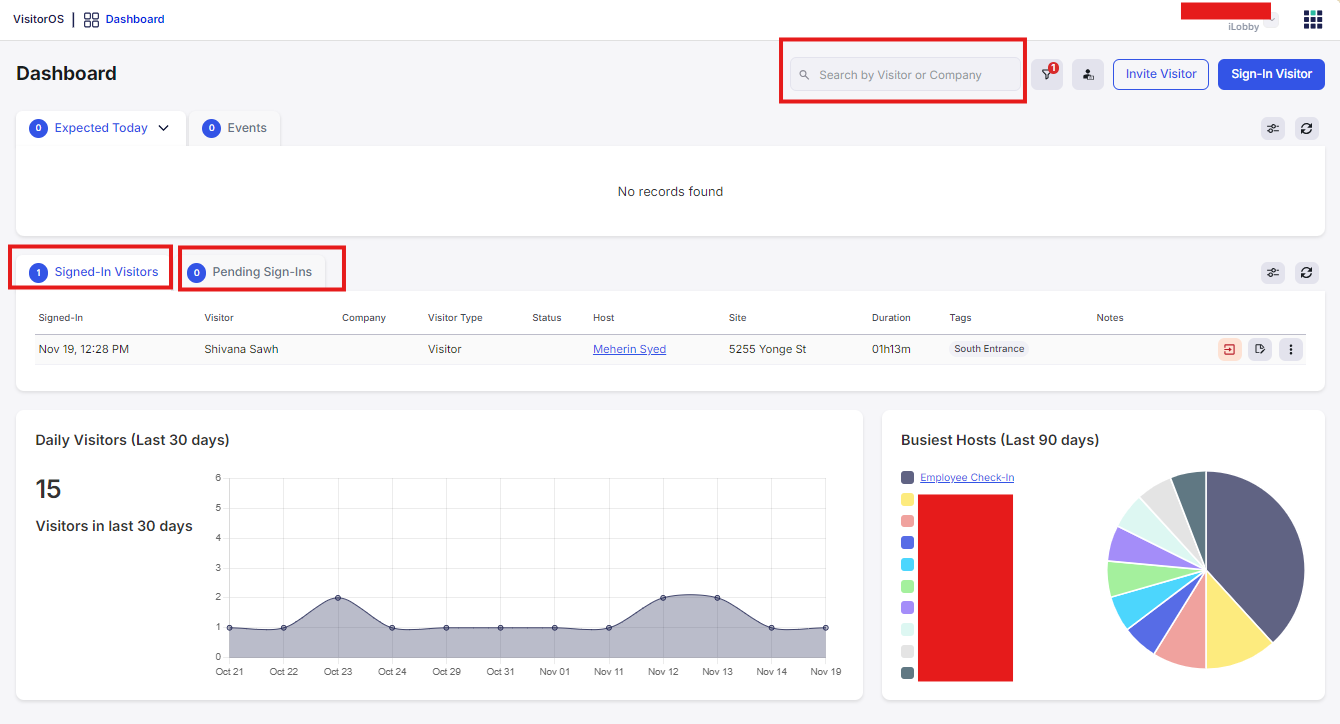The width and height of the screenshot is (1340, 724).
Task: Open the visitor filter with red badge
Action: [1046, 74]
